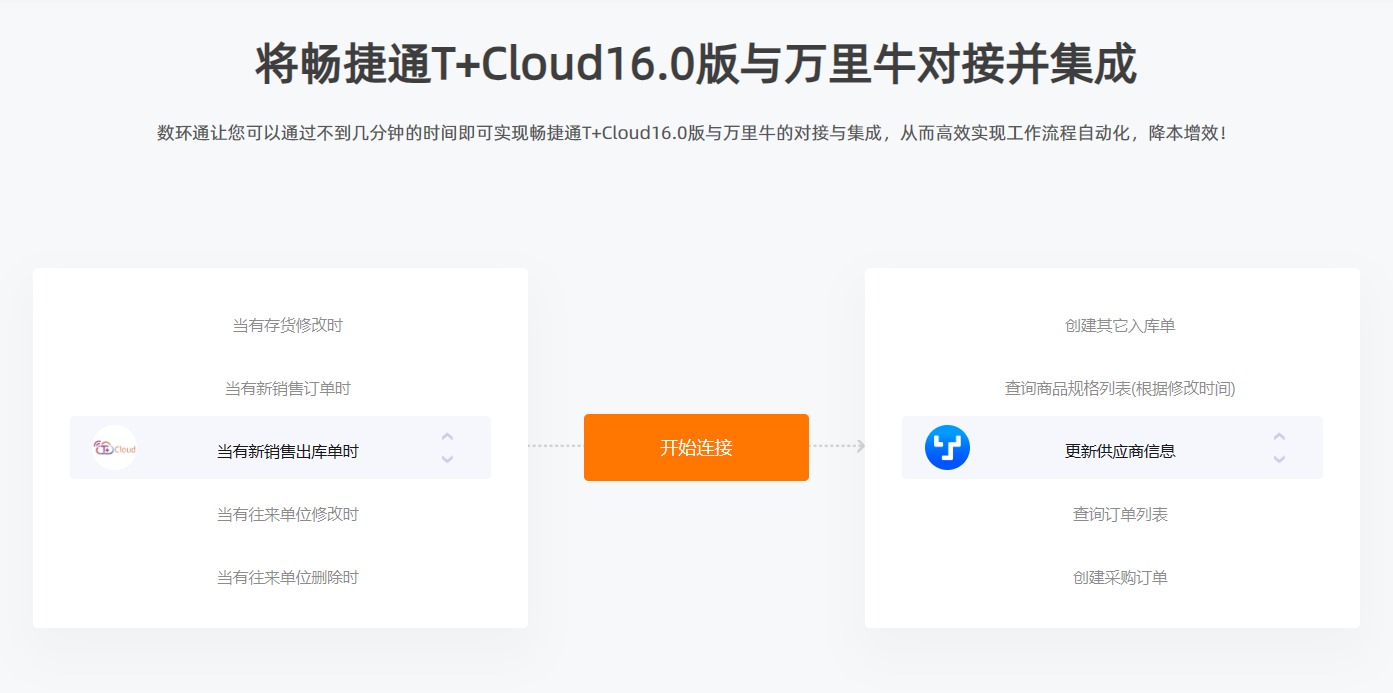1393x693 pixels.
Task: Click the orange 开始连接 button
Action: [x=696, y=447]
